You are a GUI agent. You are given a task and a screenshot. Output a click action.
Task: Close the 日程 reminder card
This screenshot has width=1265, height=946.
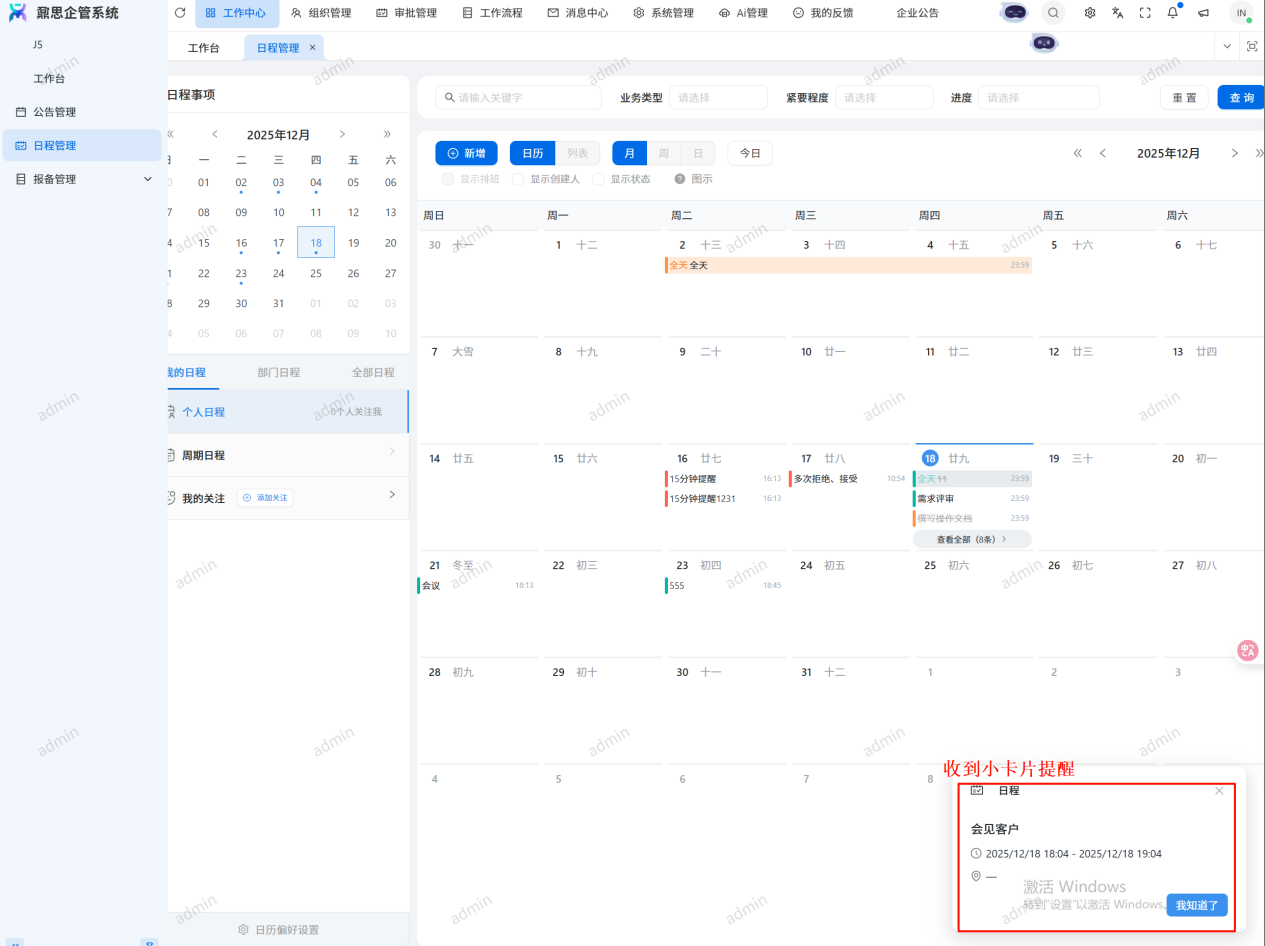coord(1219,791)
